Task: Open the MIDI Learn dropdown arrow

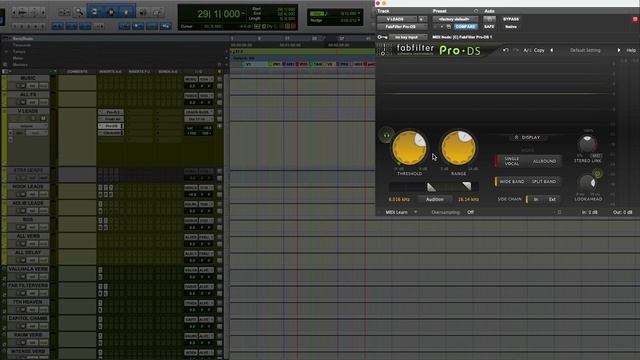Action: tap(416, 212)
